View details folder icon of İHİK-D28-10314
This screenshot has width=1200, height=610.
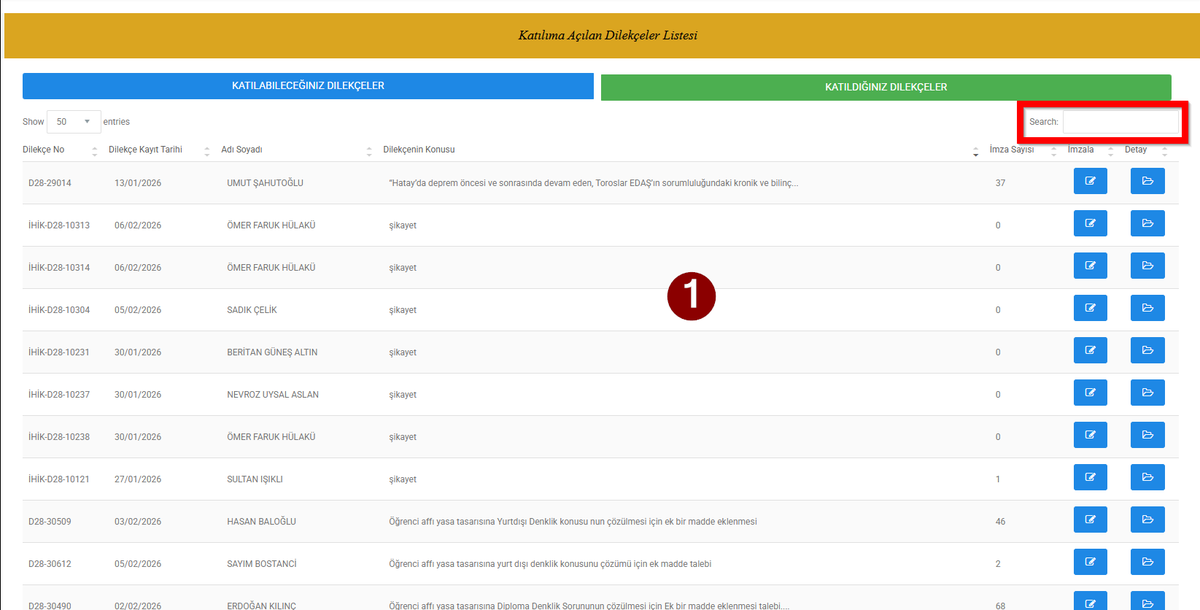(x=1147, y=266)
